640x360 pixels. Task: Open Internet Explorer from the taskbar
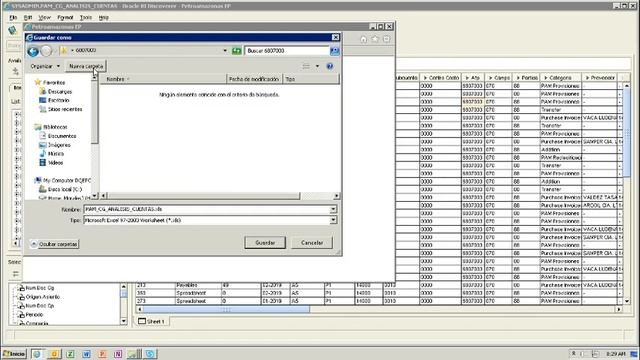37,354
